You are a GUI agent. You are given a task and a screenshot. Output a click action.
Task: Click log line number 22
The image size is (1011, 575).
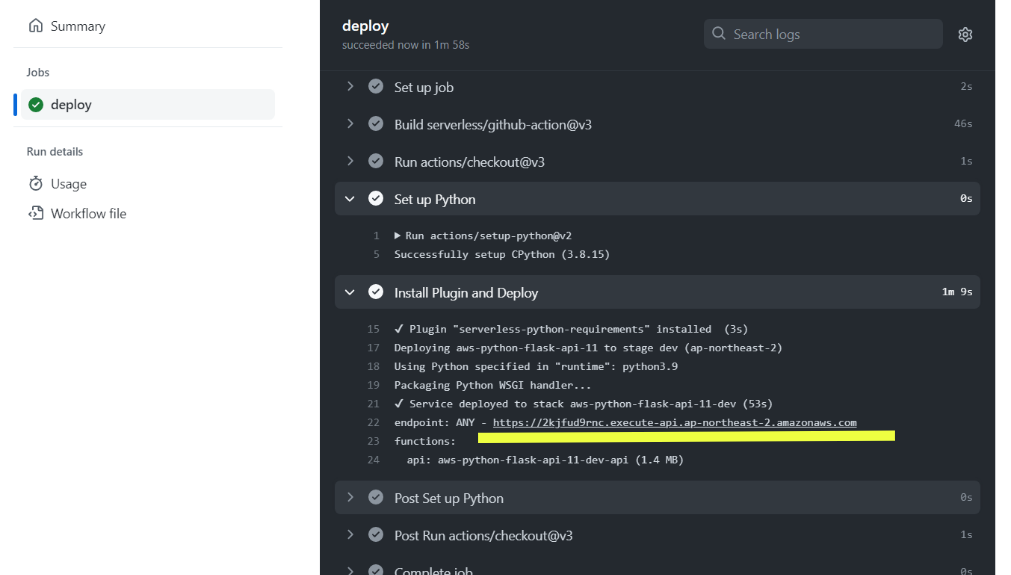click(373, 423)
